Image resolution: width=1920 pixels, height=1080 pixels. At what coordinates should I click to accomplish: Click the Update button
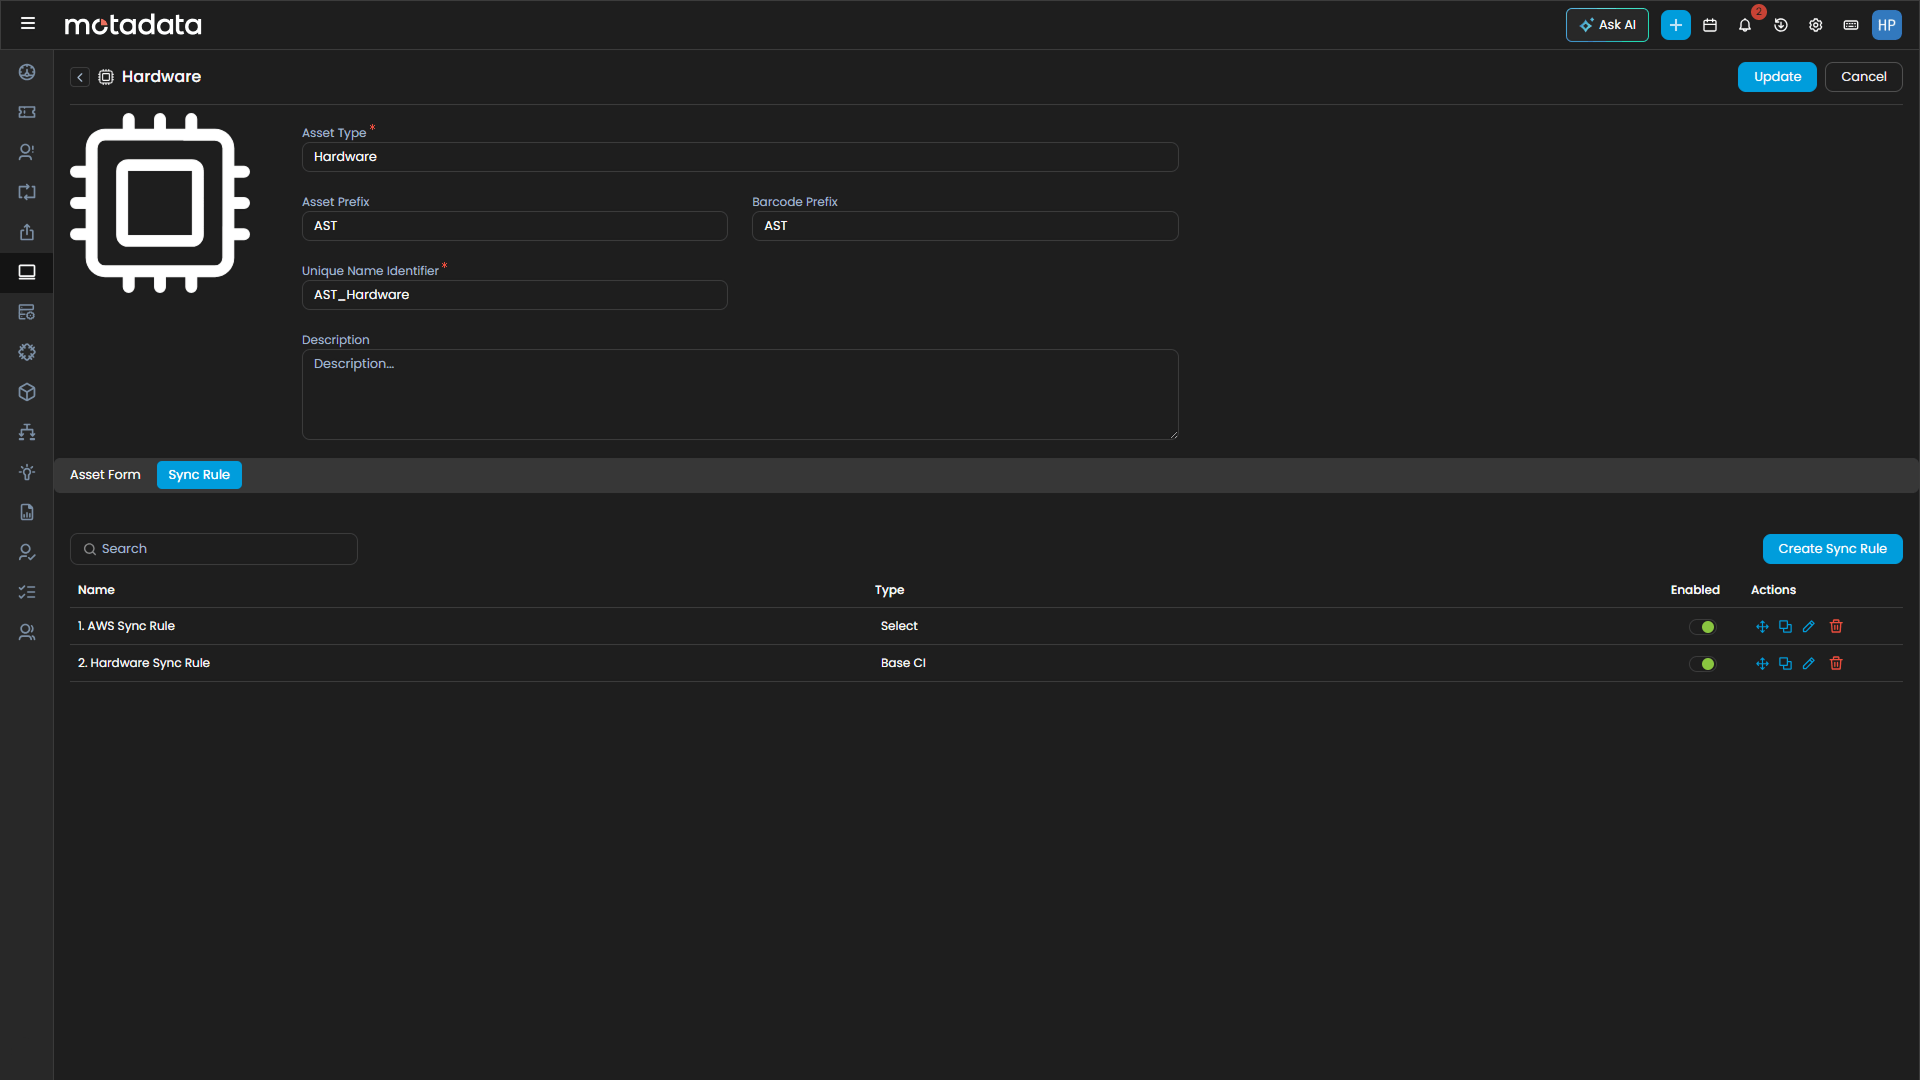1776,77
